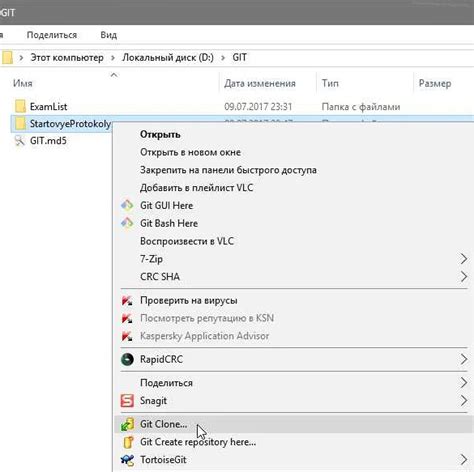Click Kaspersky icon beside Проверить на вирусы
The height and width of the screenshot is (472, 474).
[127, 300]
